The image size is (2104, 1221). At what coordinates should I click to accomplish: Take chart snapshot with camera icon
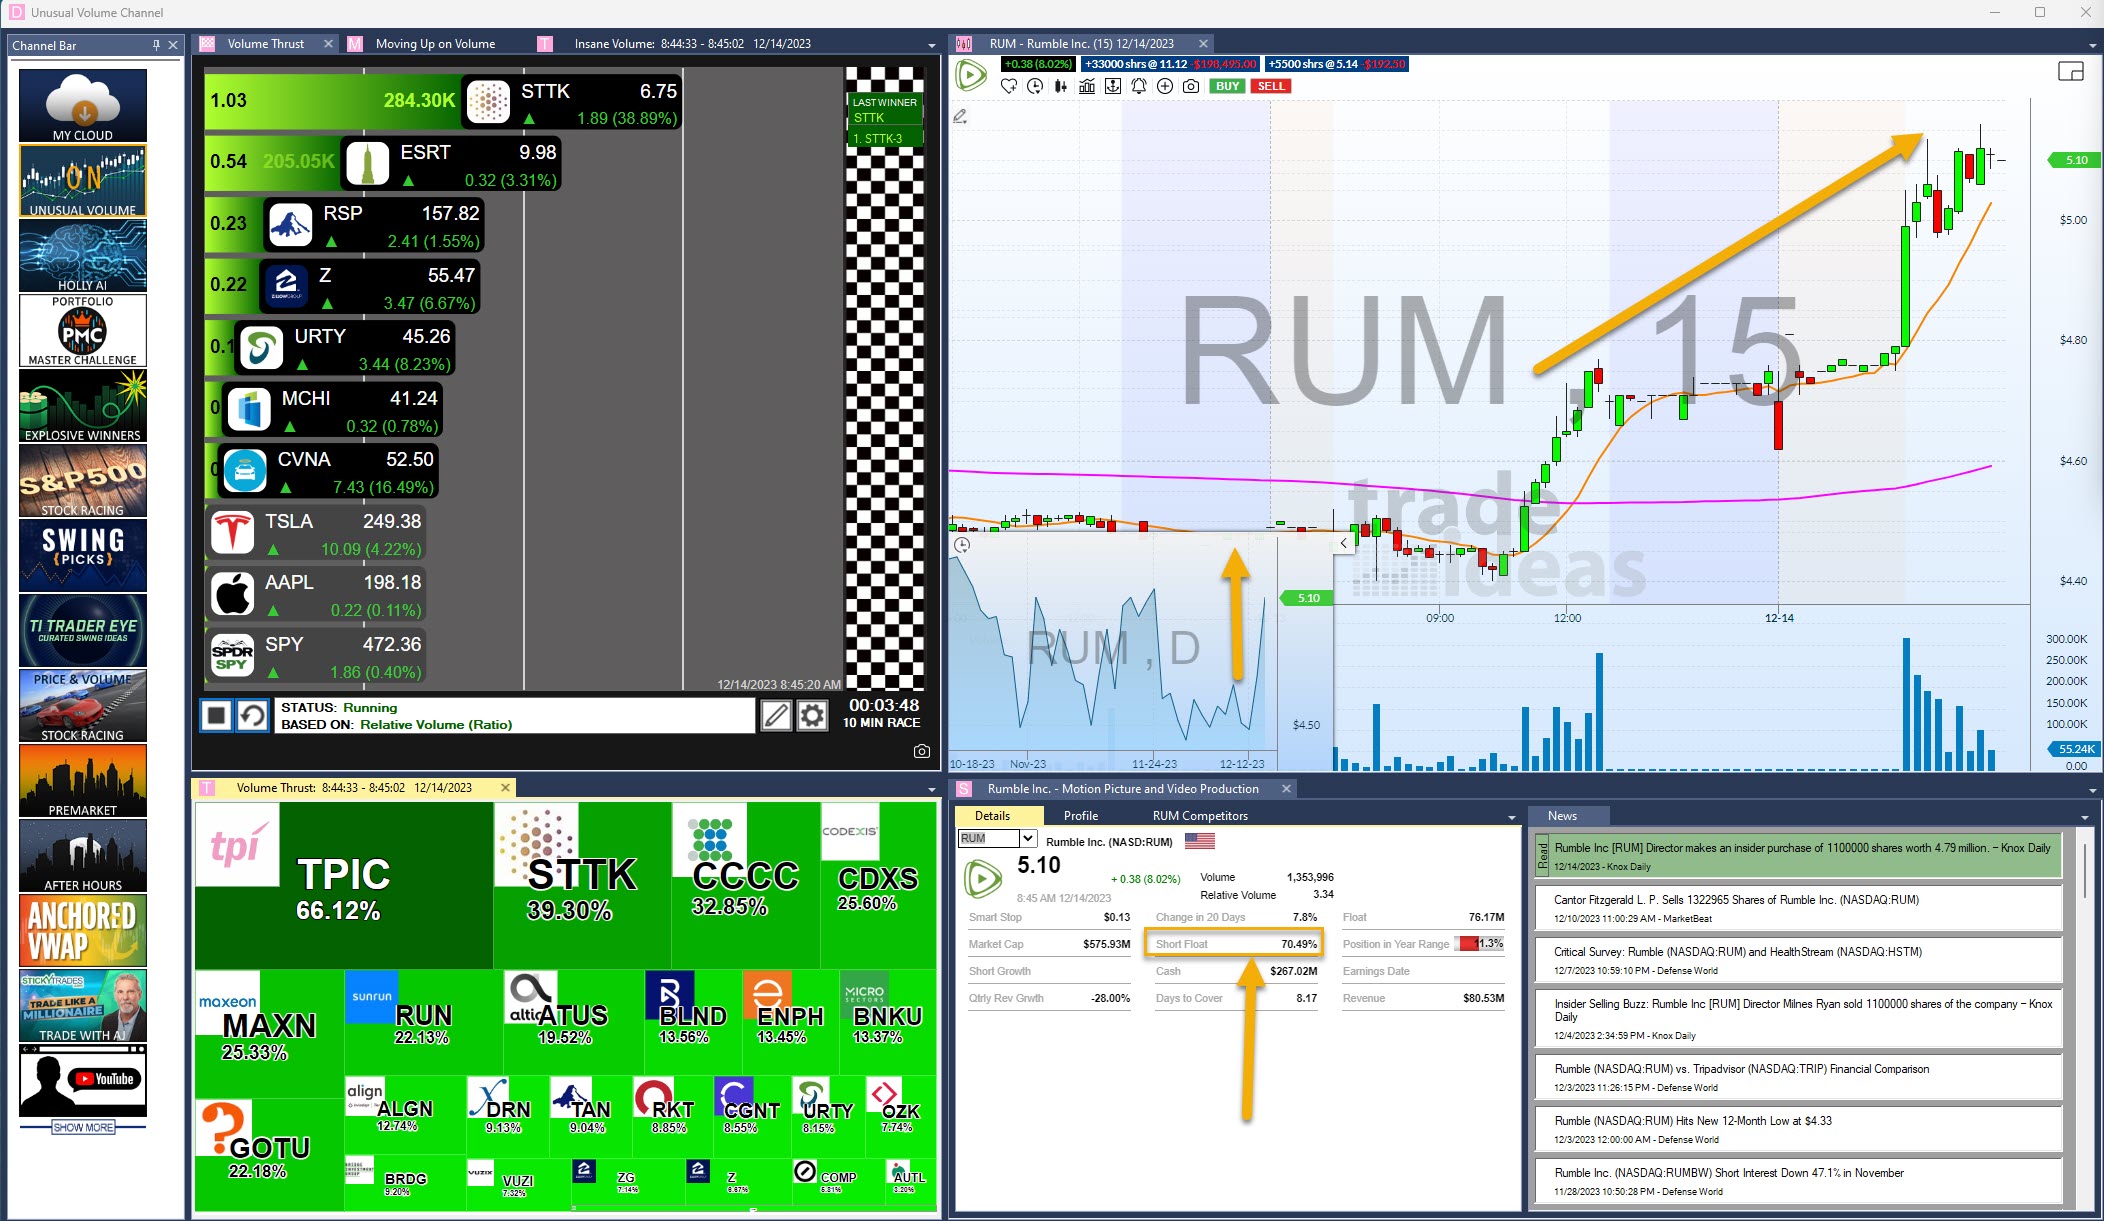[1191, 86]
